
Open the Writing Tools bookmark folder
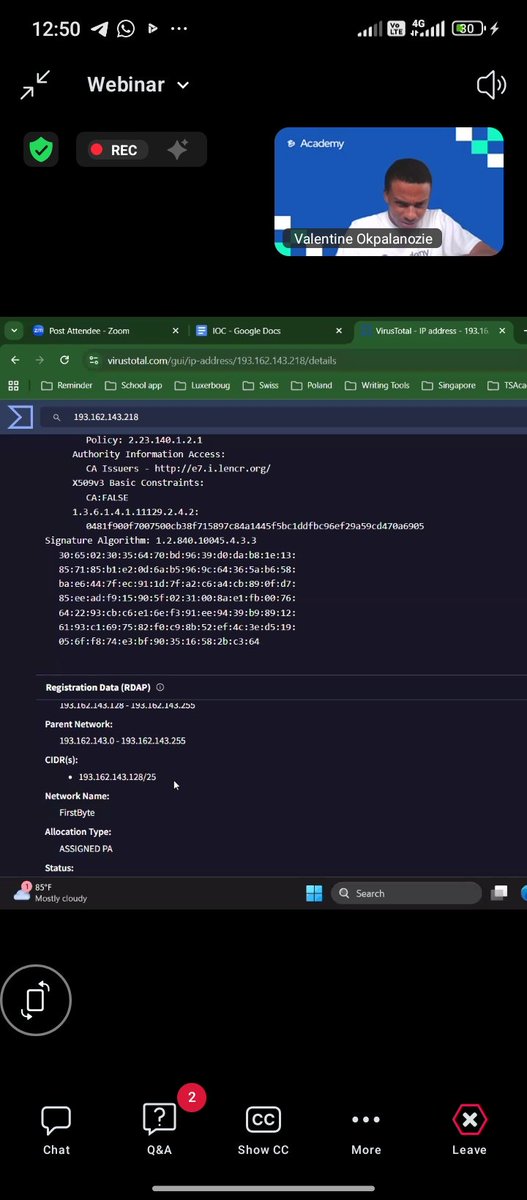coord(378,385)
